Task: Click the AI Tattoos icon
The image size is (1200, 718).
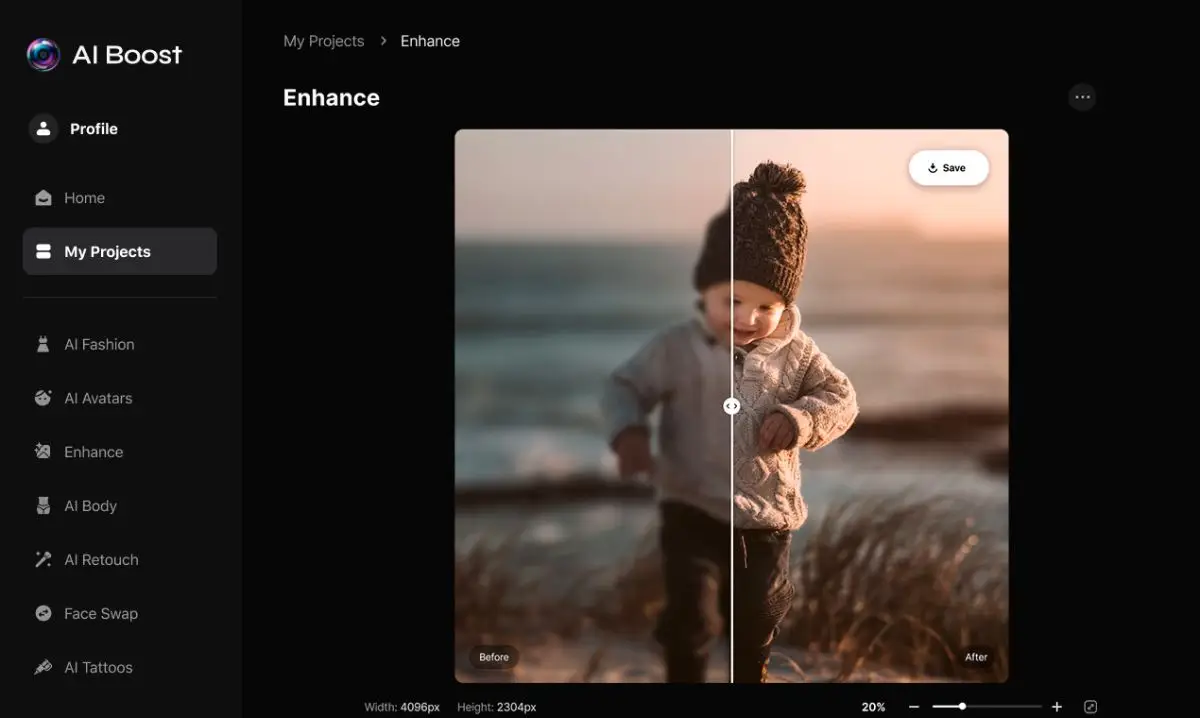Action: point(43,668)
